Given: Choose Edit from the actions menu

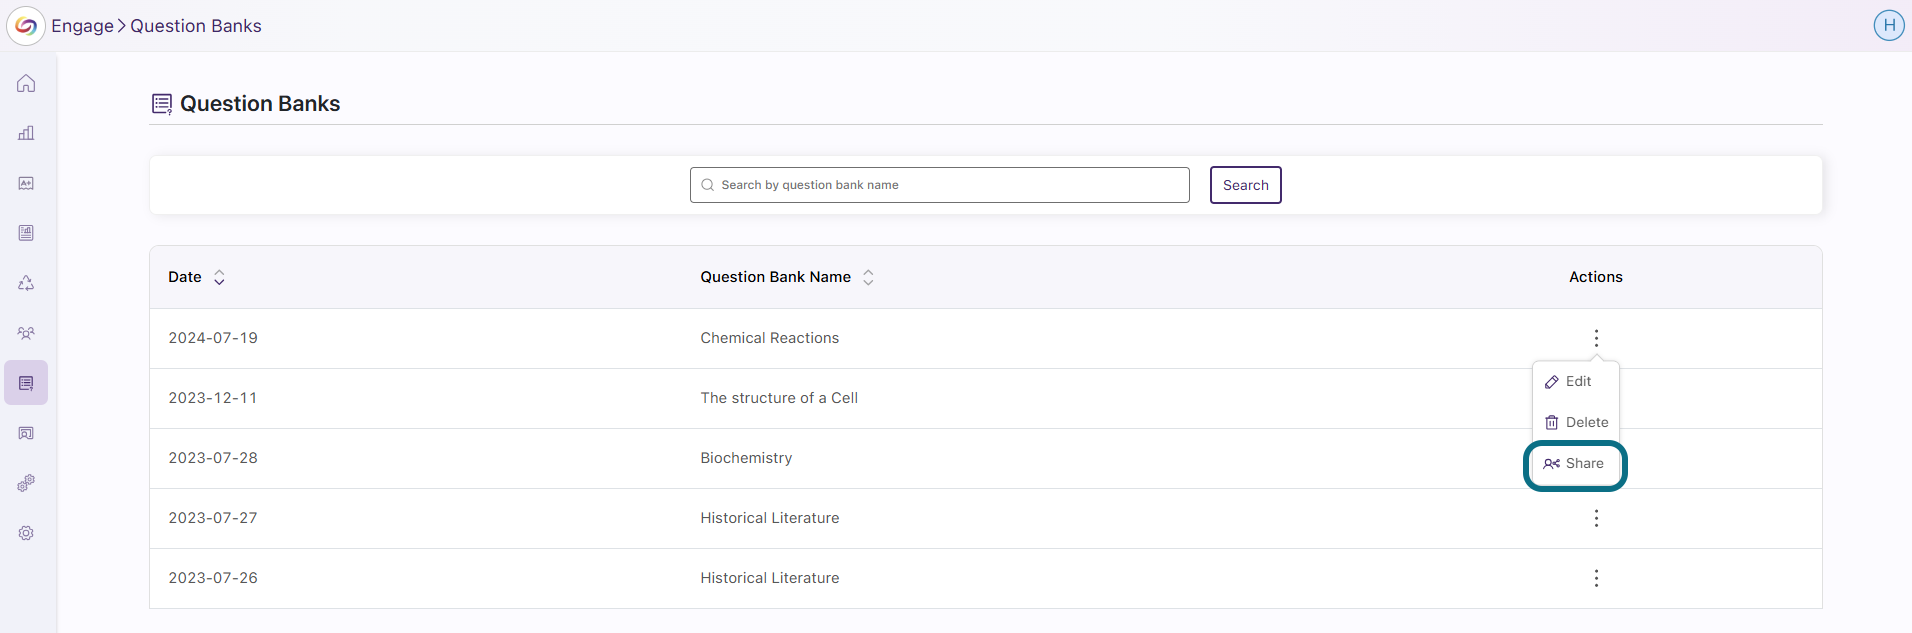Looking at the screenshot, I should (1575, 381).
